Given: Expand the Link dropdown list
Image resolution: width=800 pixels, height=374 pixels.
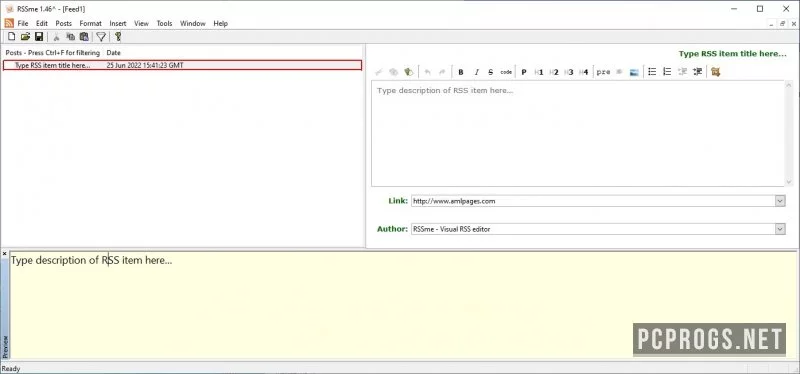Looking at the screenshot, I should coord(780,201).
